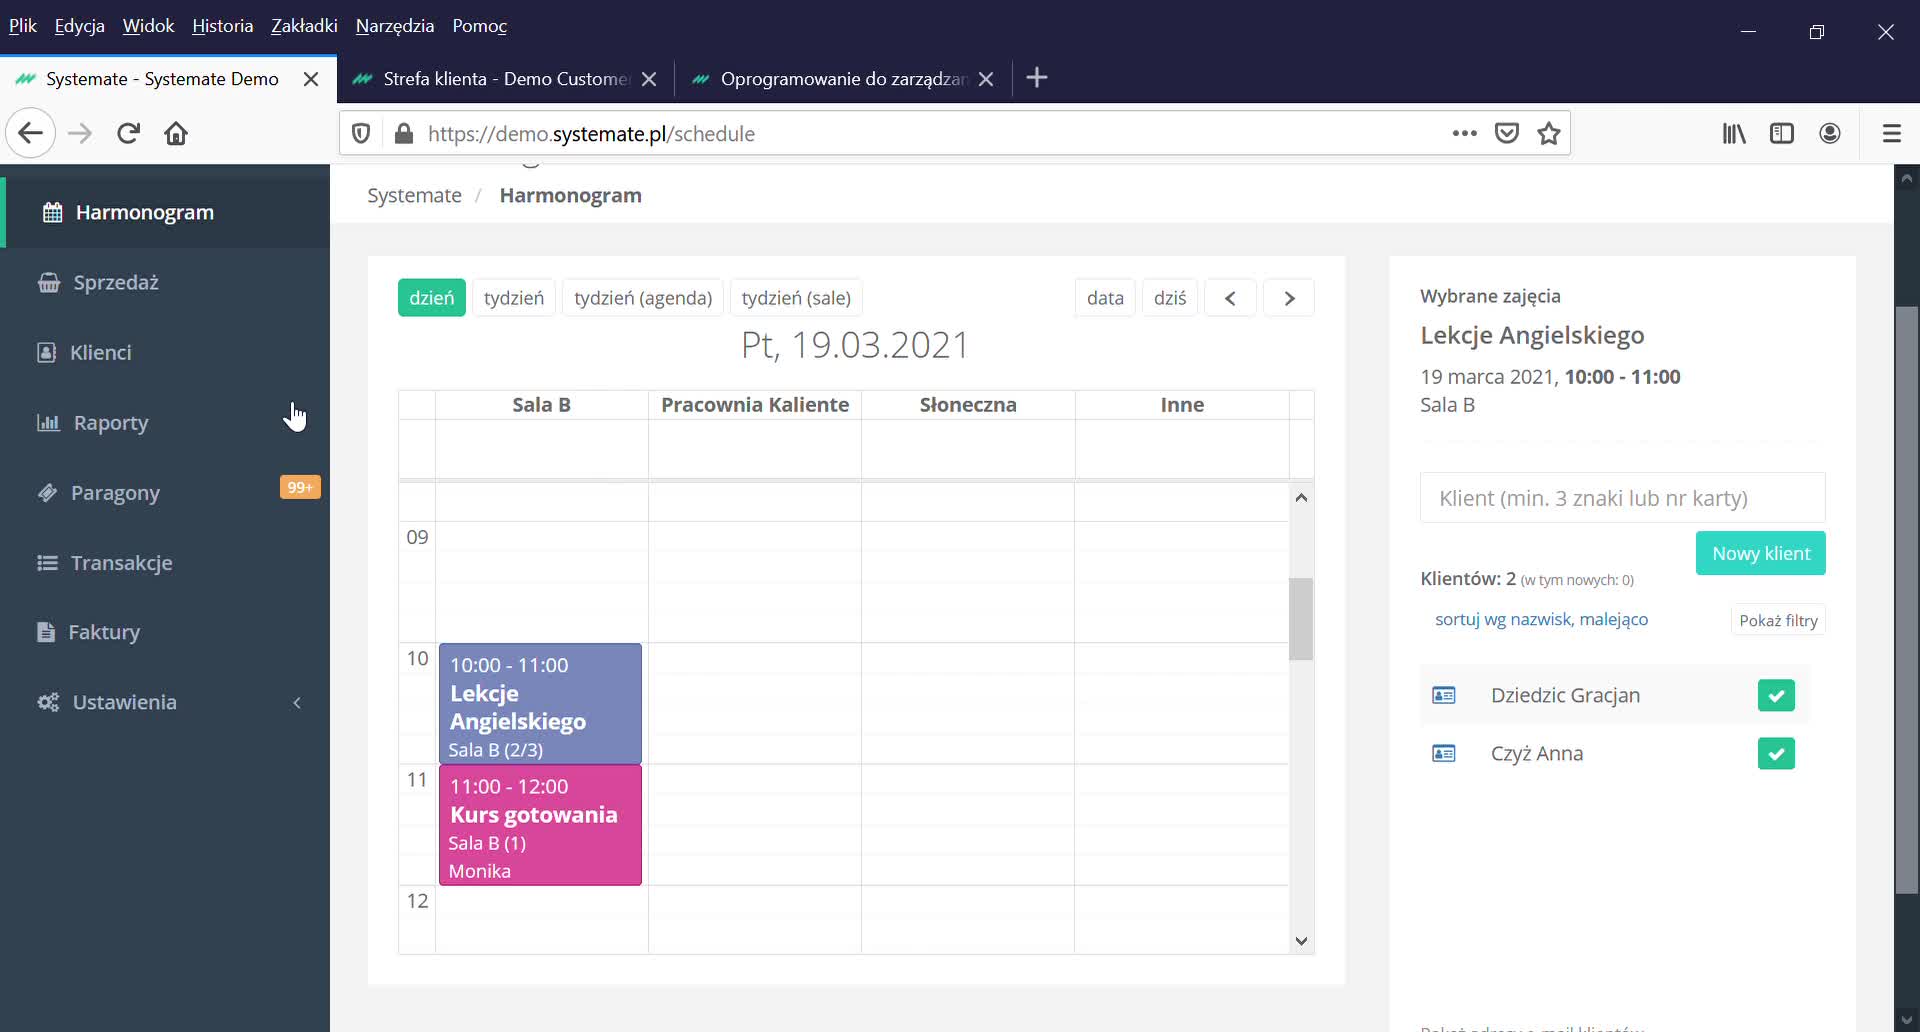Expand the Ustawienia submenu chevron
The width and height of the screenshot is (1920, 1032).
pos(297,703)
